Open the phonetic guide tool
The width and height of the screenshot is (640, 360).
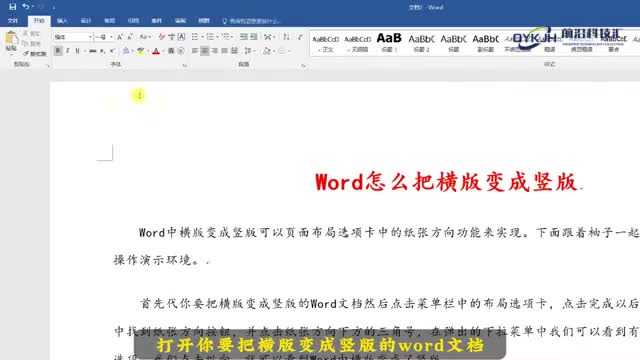tap(171, 37)
